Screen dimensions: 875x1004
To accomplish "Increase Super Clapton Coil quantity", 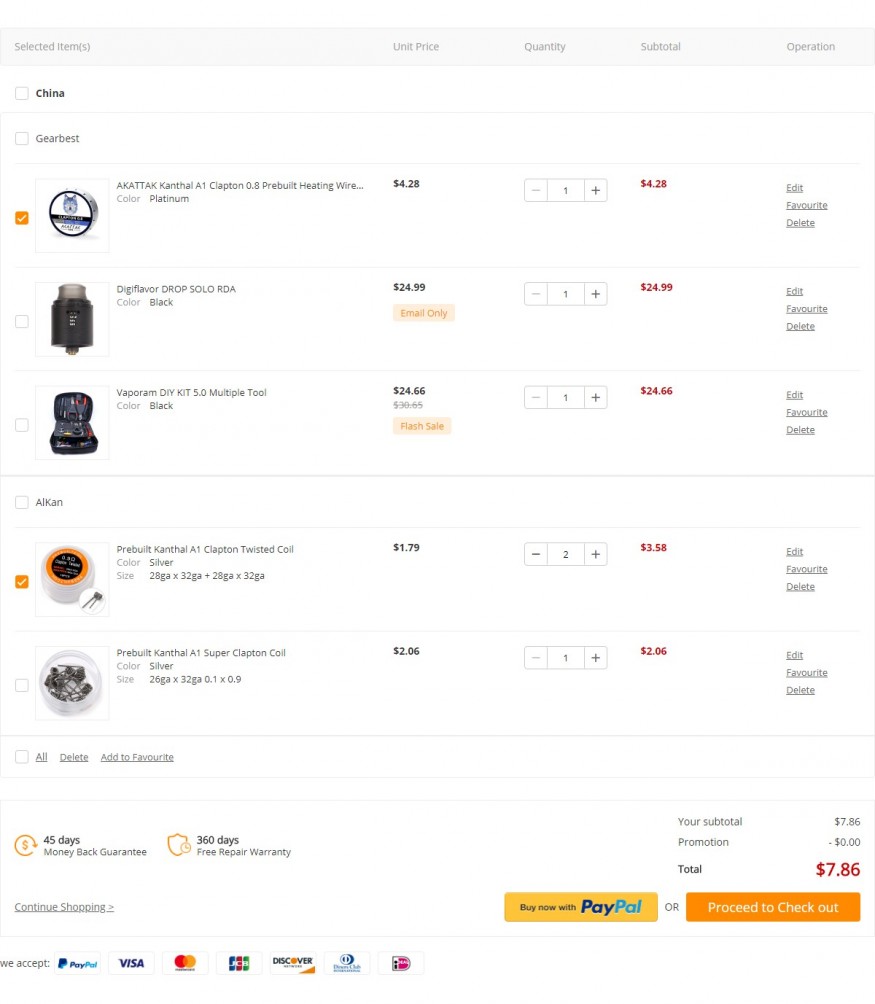I will pos(595,658).
